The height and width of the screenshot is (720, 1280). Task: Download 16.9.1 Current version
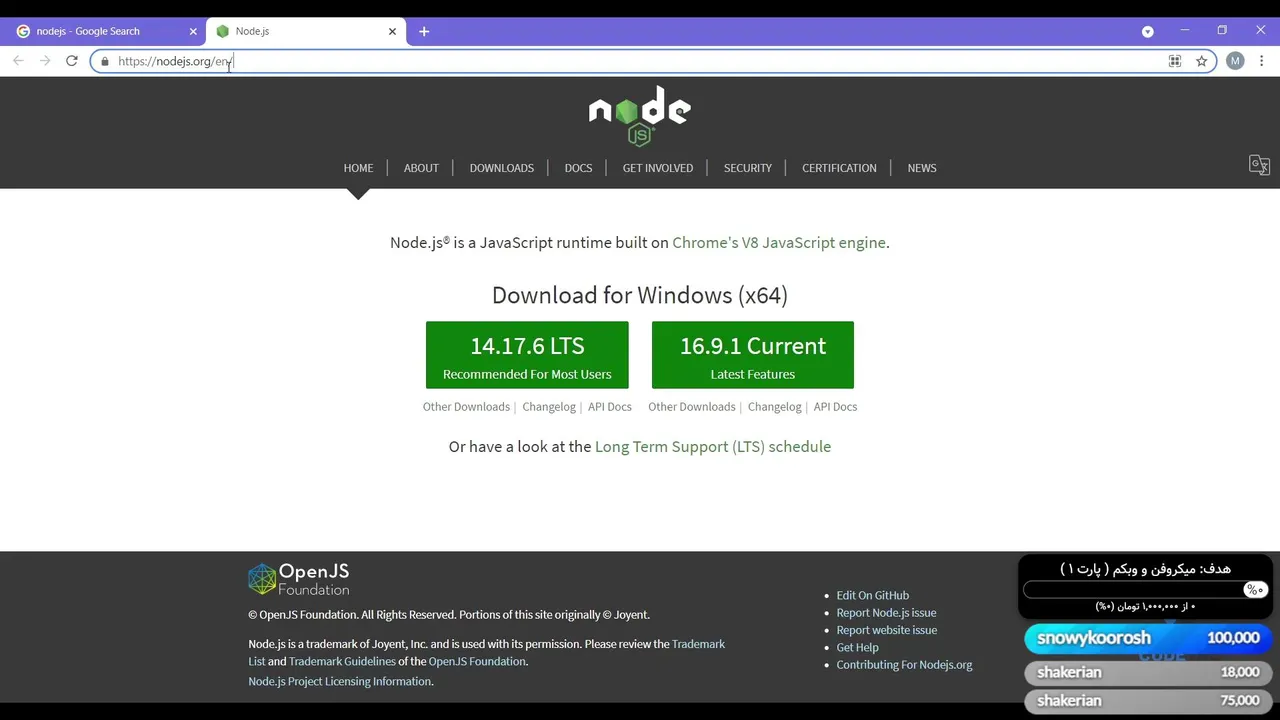coord(753,355)
